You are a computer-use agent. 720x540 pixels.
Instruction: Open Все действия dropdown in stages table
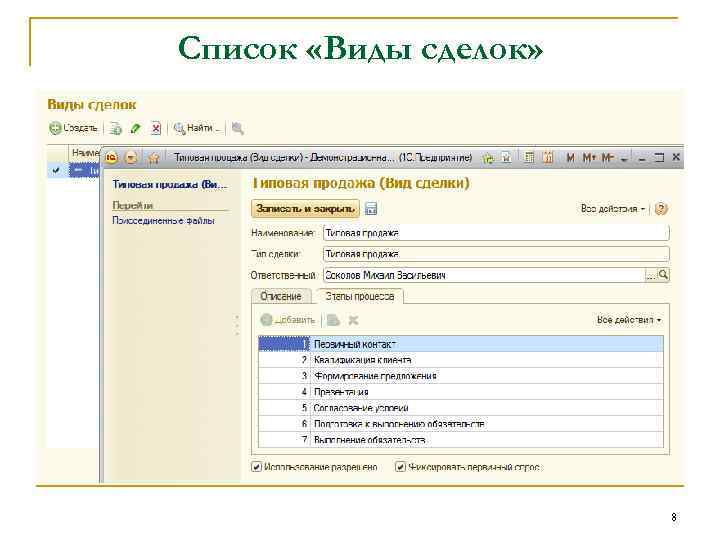point(629,320)
